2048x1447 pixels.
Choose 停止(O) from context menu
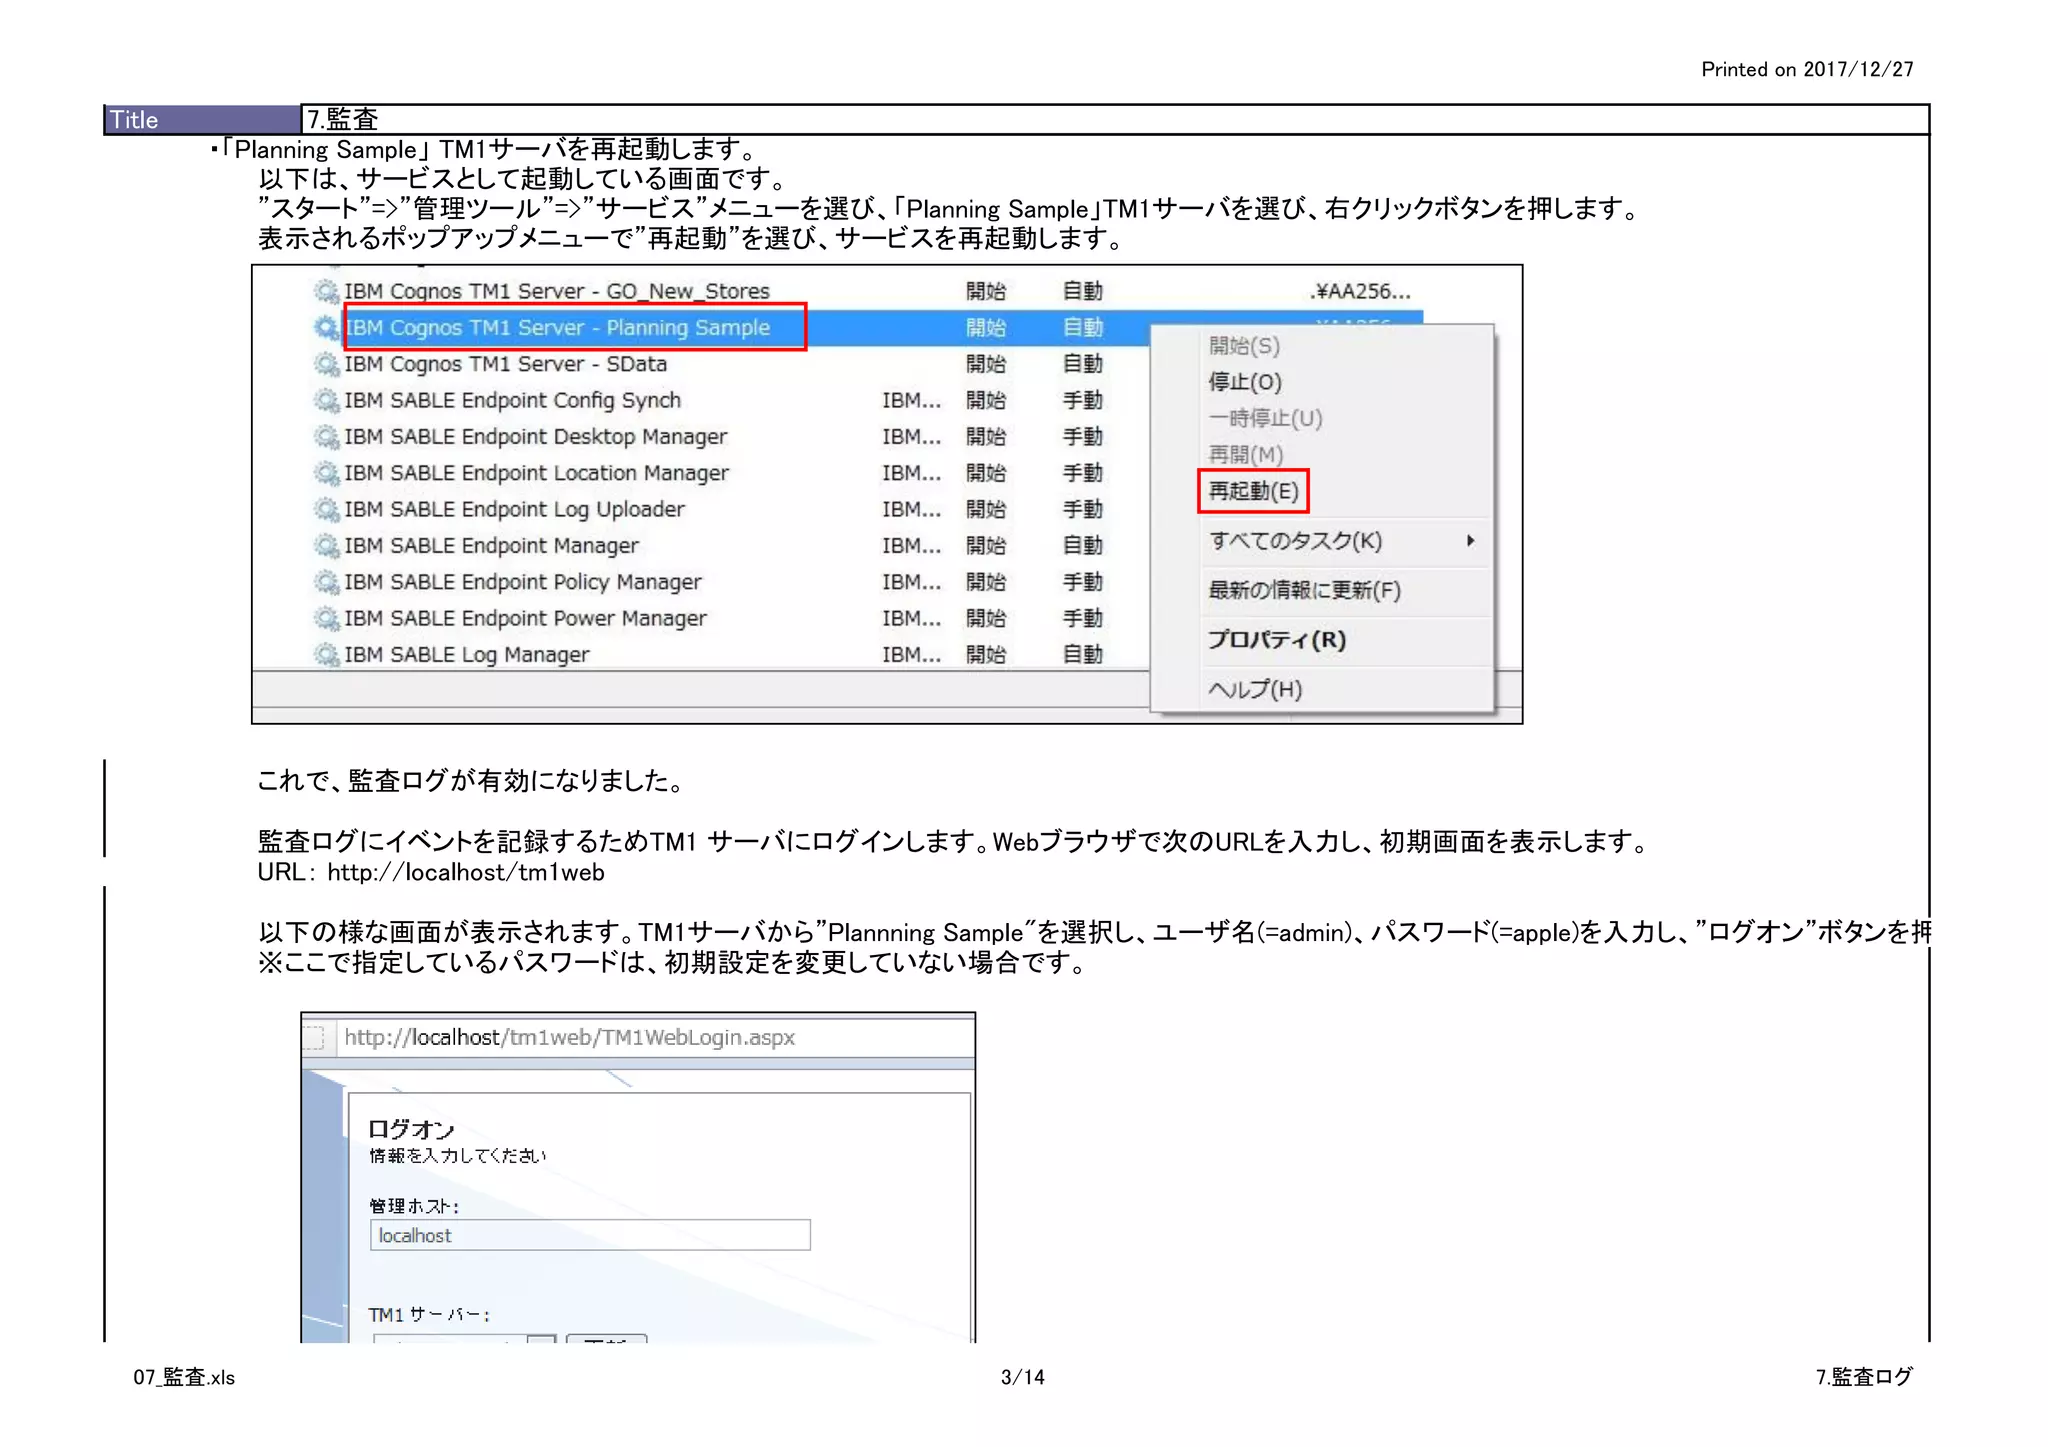tap(1244, 382)
